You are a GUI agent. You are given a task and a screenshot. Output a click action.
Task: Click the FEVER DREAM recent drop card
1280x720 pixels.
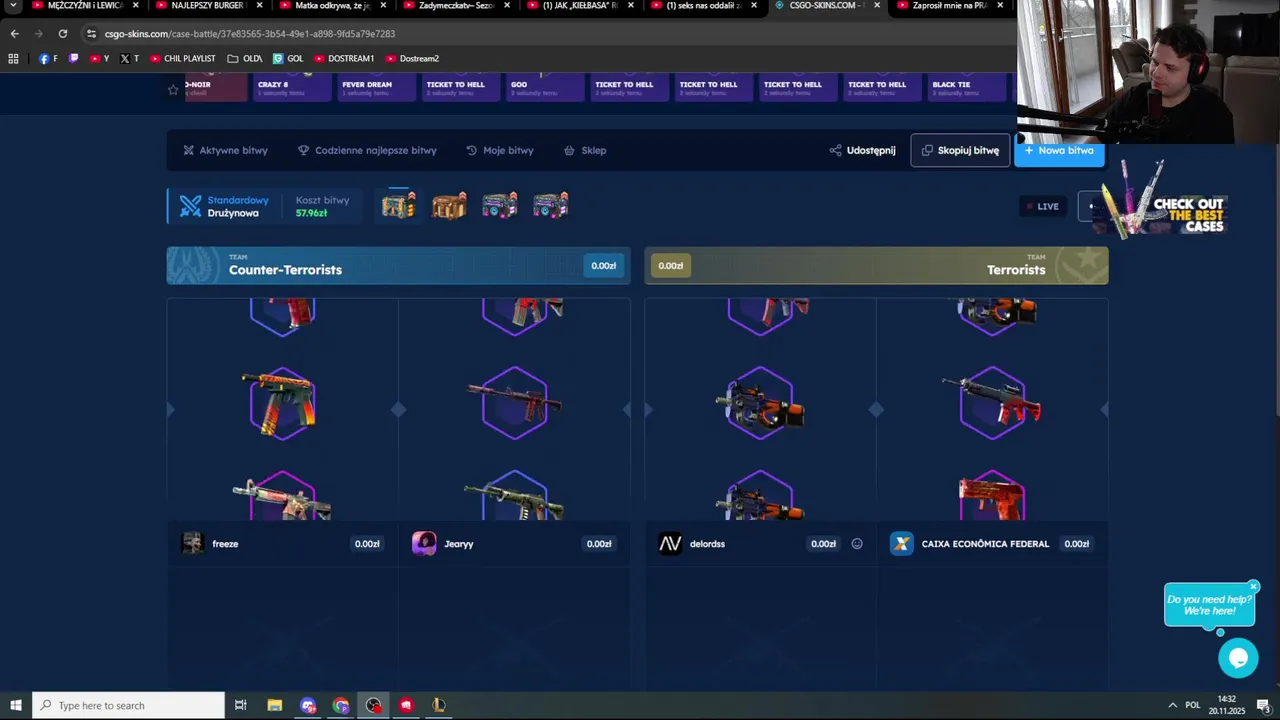375,88
